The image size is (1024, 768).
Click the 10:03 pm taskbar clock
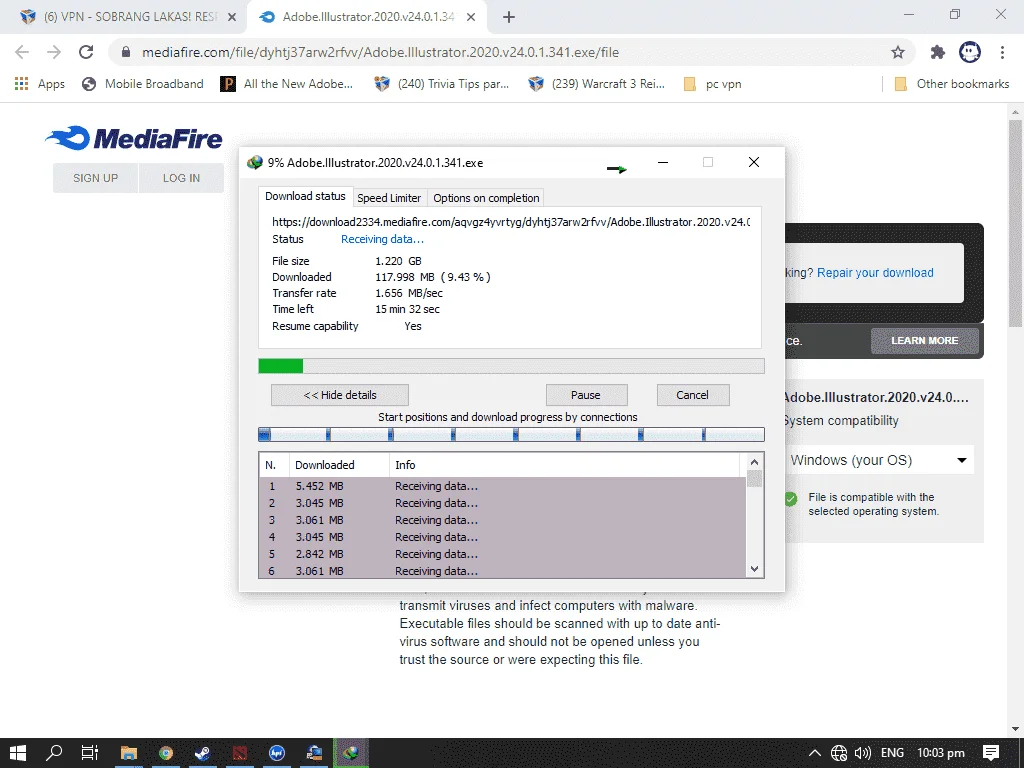pos(941,753)
